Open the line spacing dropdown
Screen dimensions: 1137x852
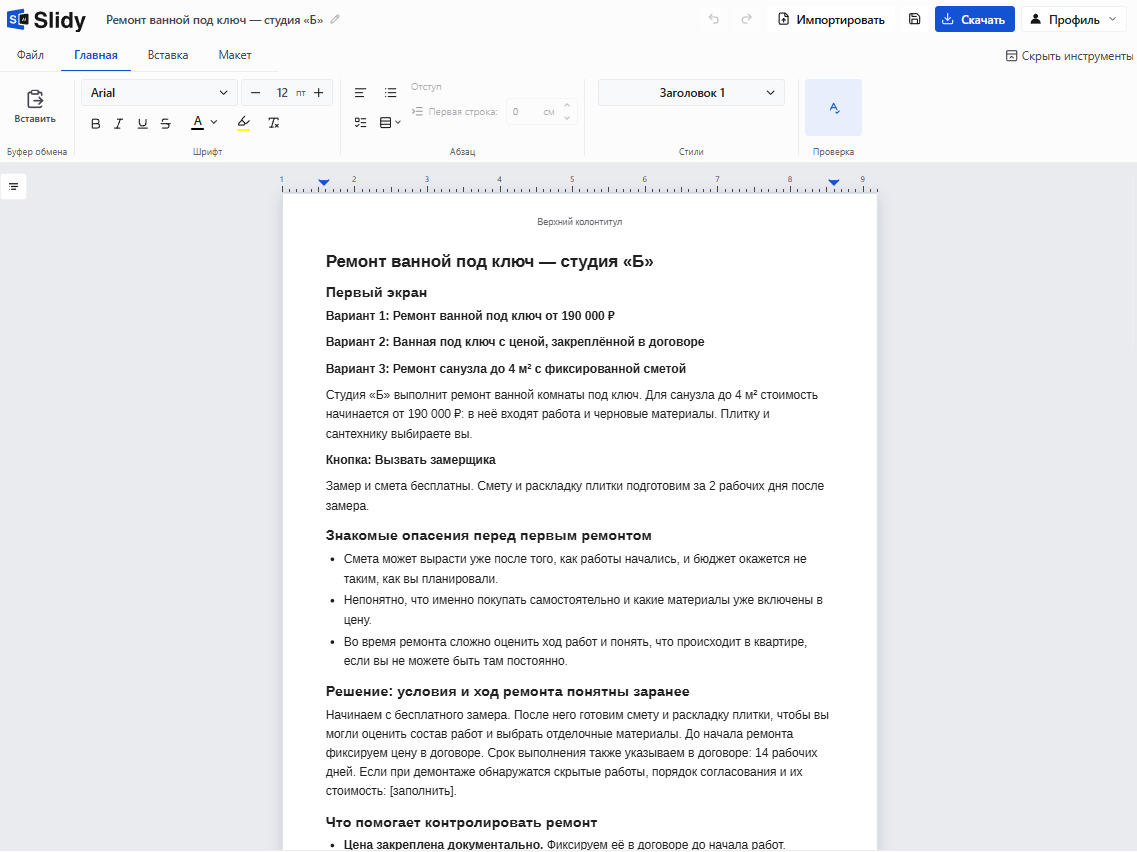(391, 123)
